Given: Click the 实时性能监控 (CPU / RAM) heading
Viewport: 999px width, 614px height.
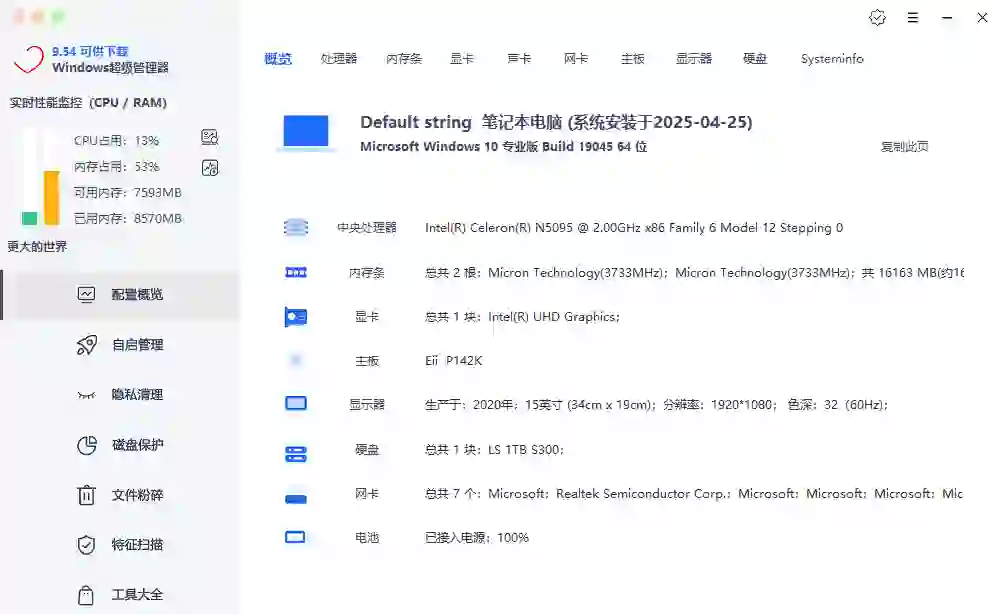Looking at the screenshot, I should [88, 103].
